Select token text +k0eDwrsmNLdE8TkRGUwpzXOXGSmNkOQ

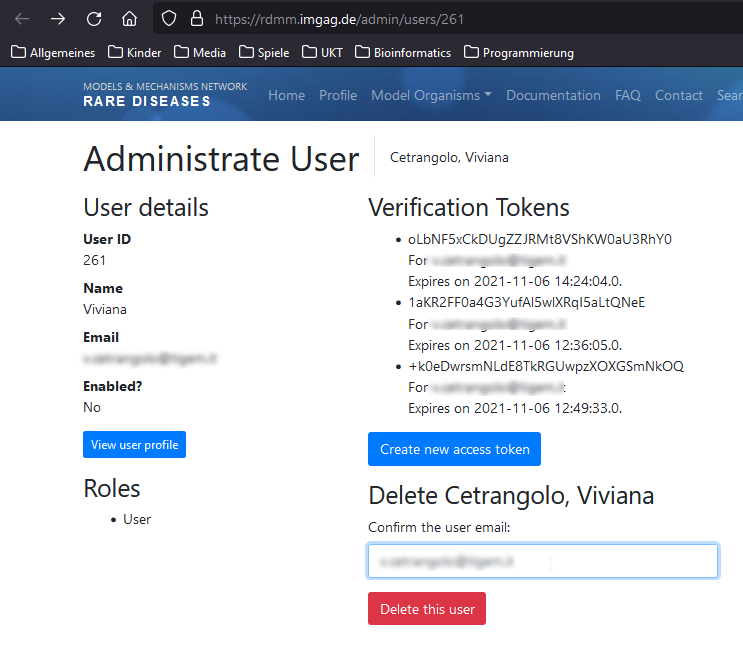(546, 366)
